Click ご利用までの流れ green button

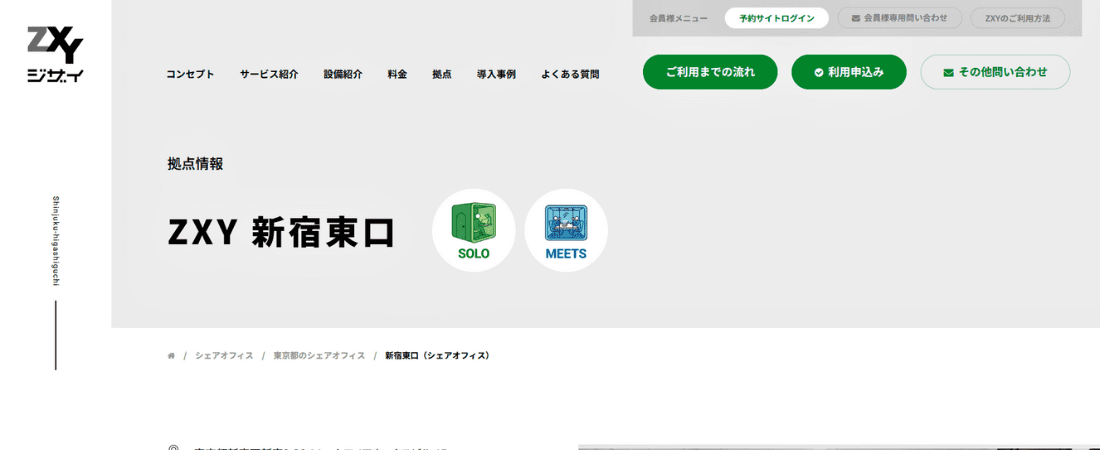click(710, 72)
